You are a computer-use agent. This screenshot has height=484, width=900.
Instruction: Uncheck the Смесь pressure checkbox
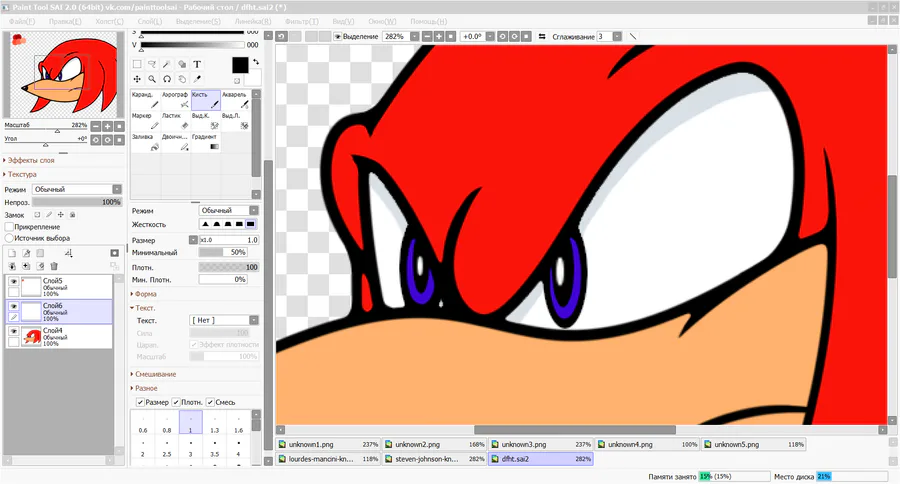click(210, 402)
